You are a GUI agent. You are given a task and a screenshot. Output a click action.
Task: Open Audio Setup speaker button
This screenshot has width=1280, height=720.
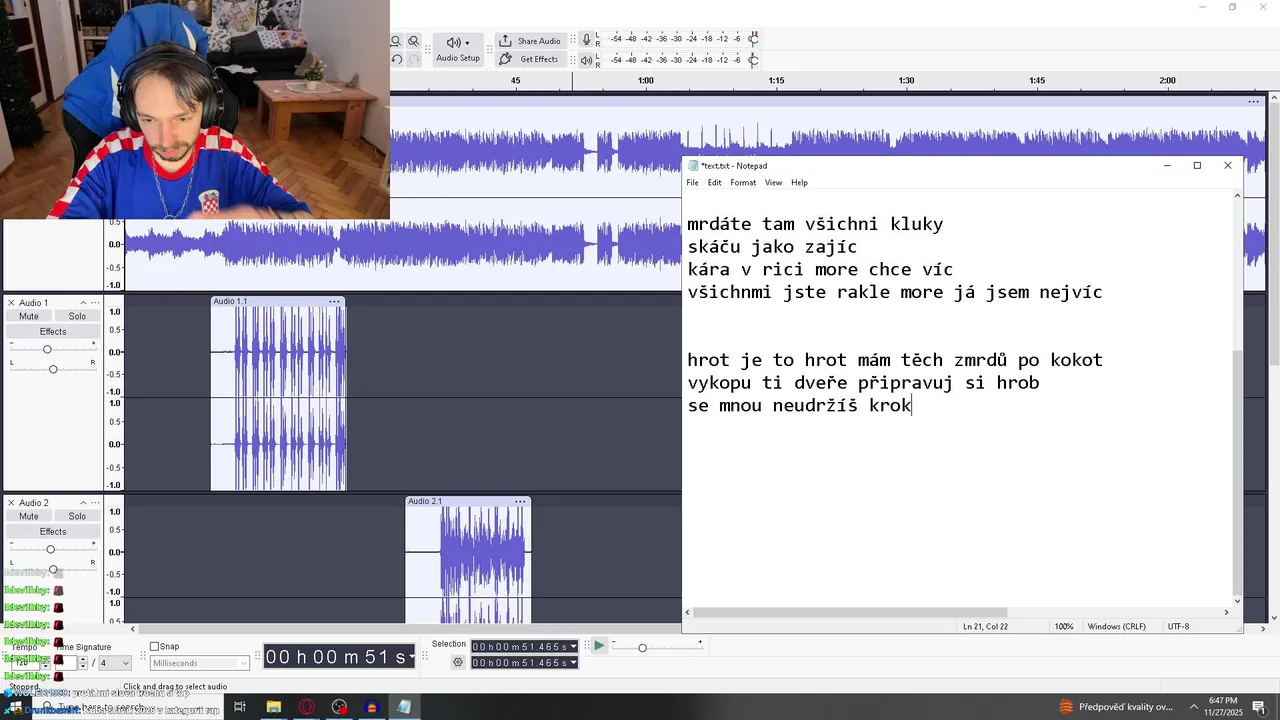pos(458,49)
